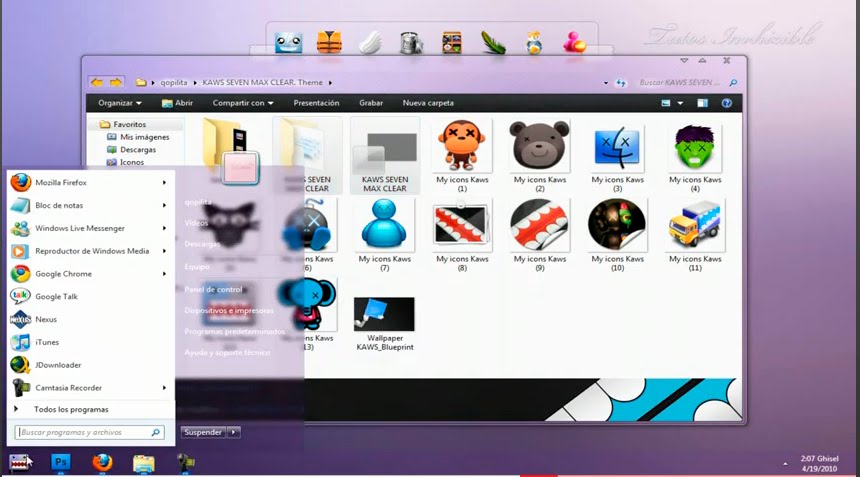Select Descargas in the navigation pane
Image resolution: width=860 pixels, height=477 pixels.
pos(138,150)
